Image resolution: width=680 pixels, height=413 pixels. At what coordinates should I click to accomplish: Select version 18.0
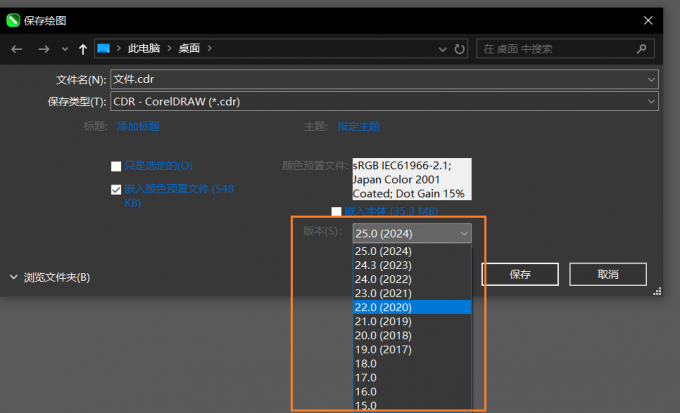pos(412,364)
